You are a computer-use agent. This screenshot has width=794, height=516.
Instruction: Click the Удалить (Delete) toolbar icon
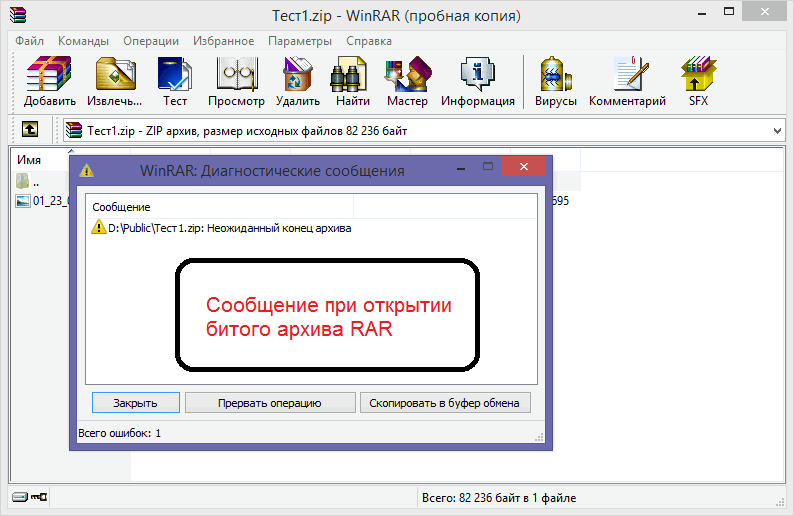298,82
